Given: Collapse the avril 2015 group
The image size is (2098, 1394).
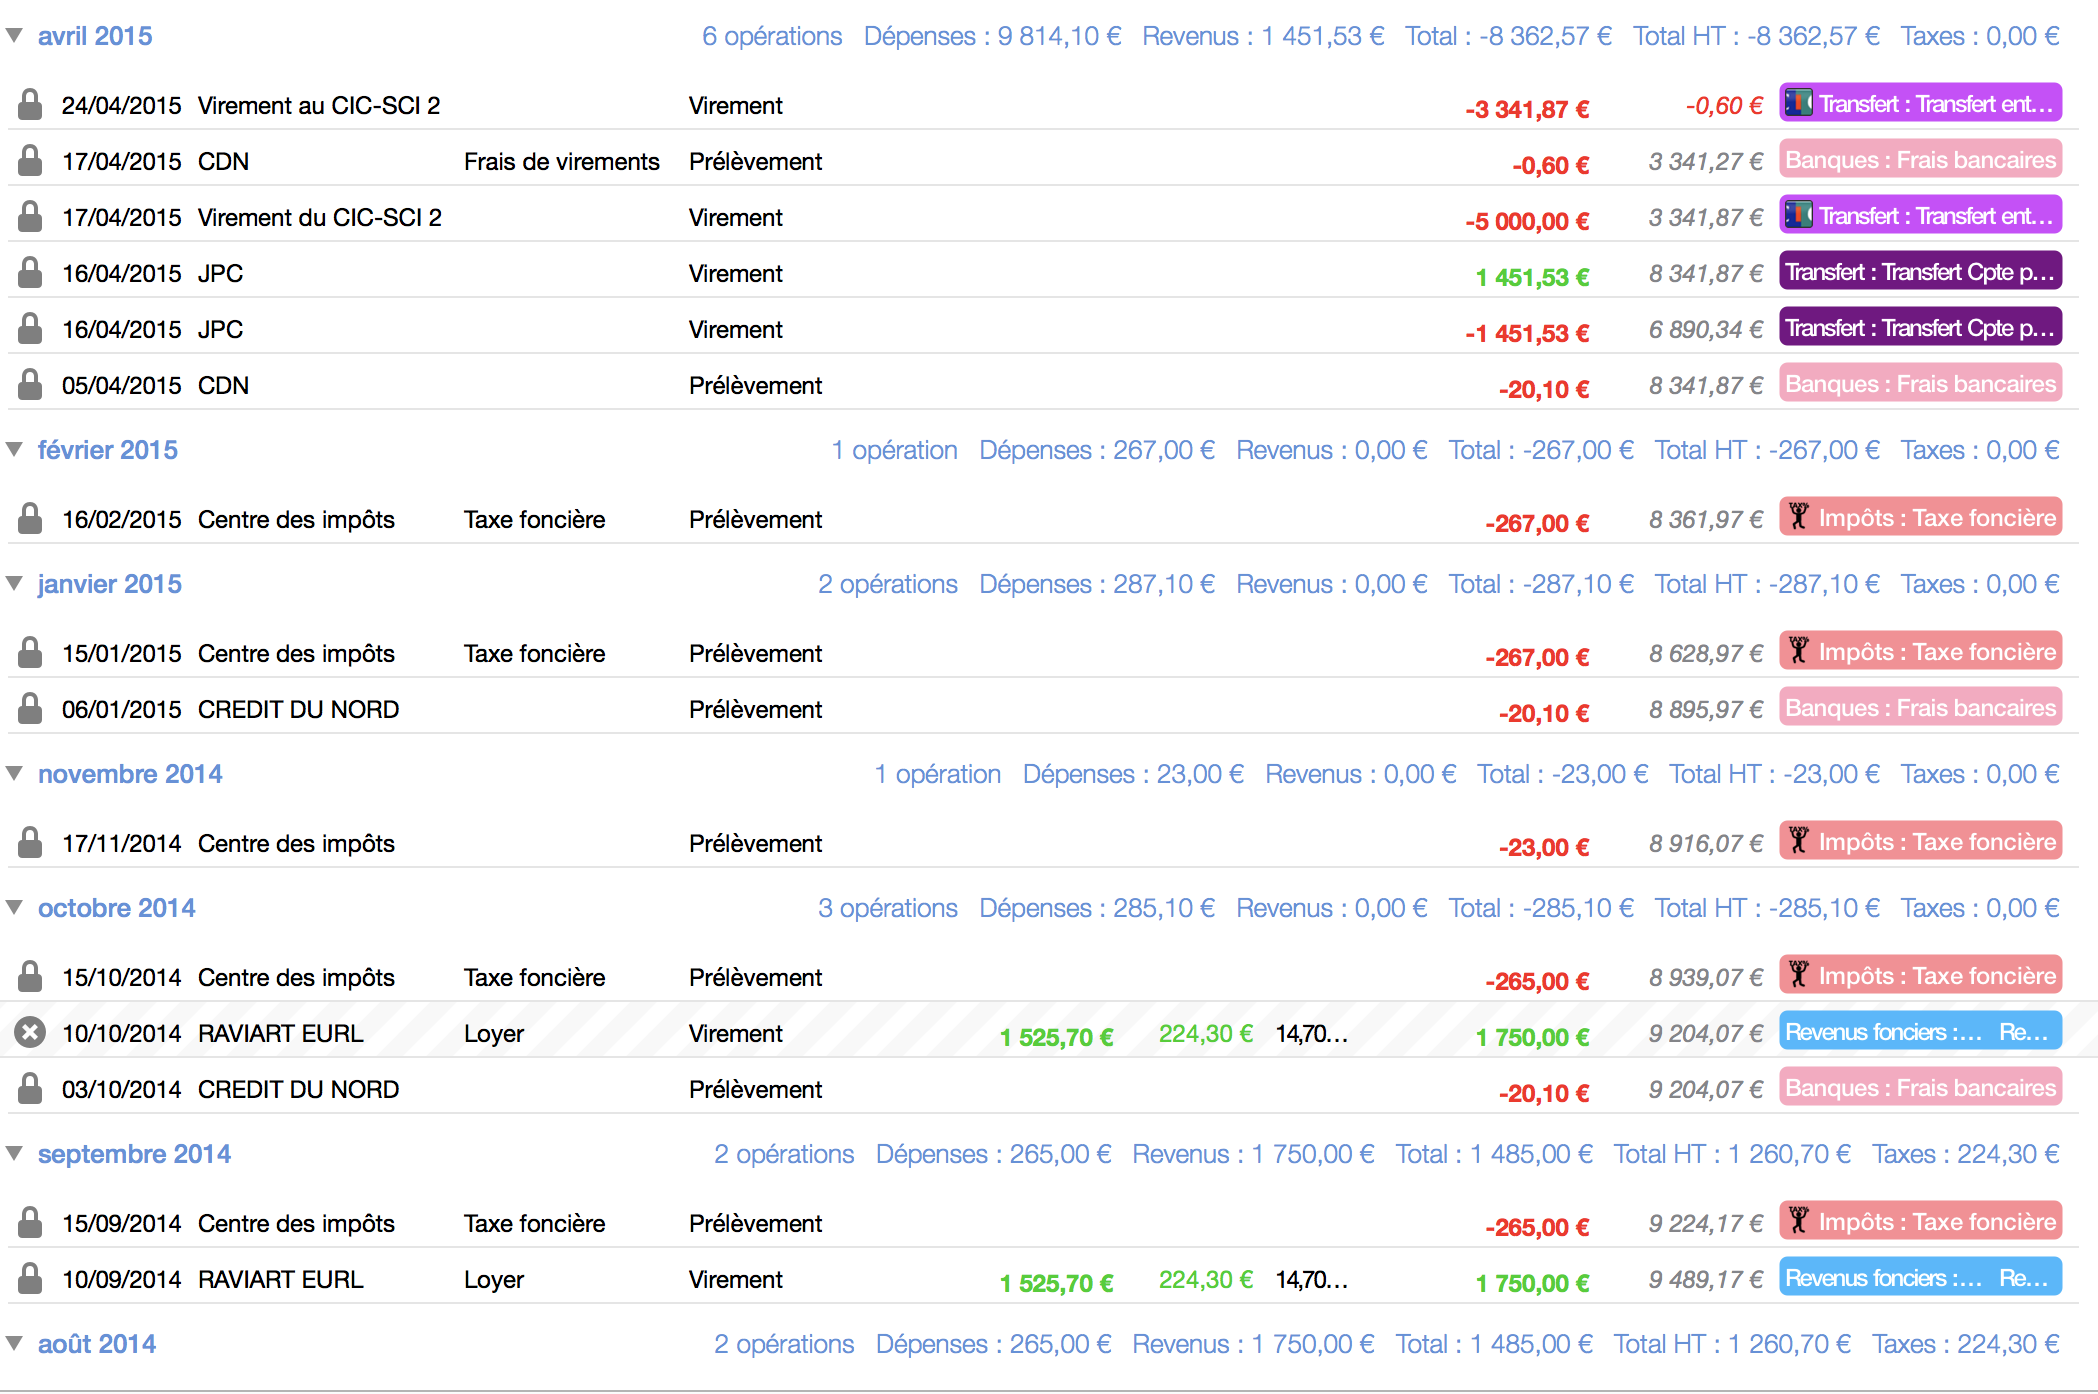Looking at the screenshot, I should pos(15,36).
